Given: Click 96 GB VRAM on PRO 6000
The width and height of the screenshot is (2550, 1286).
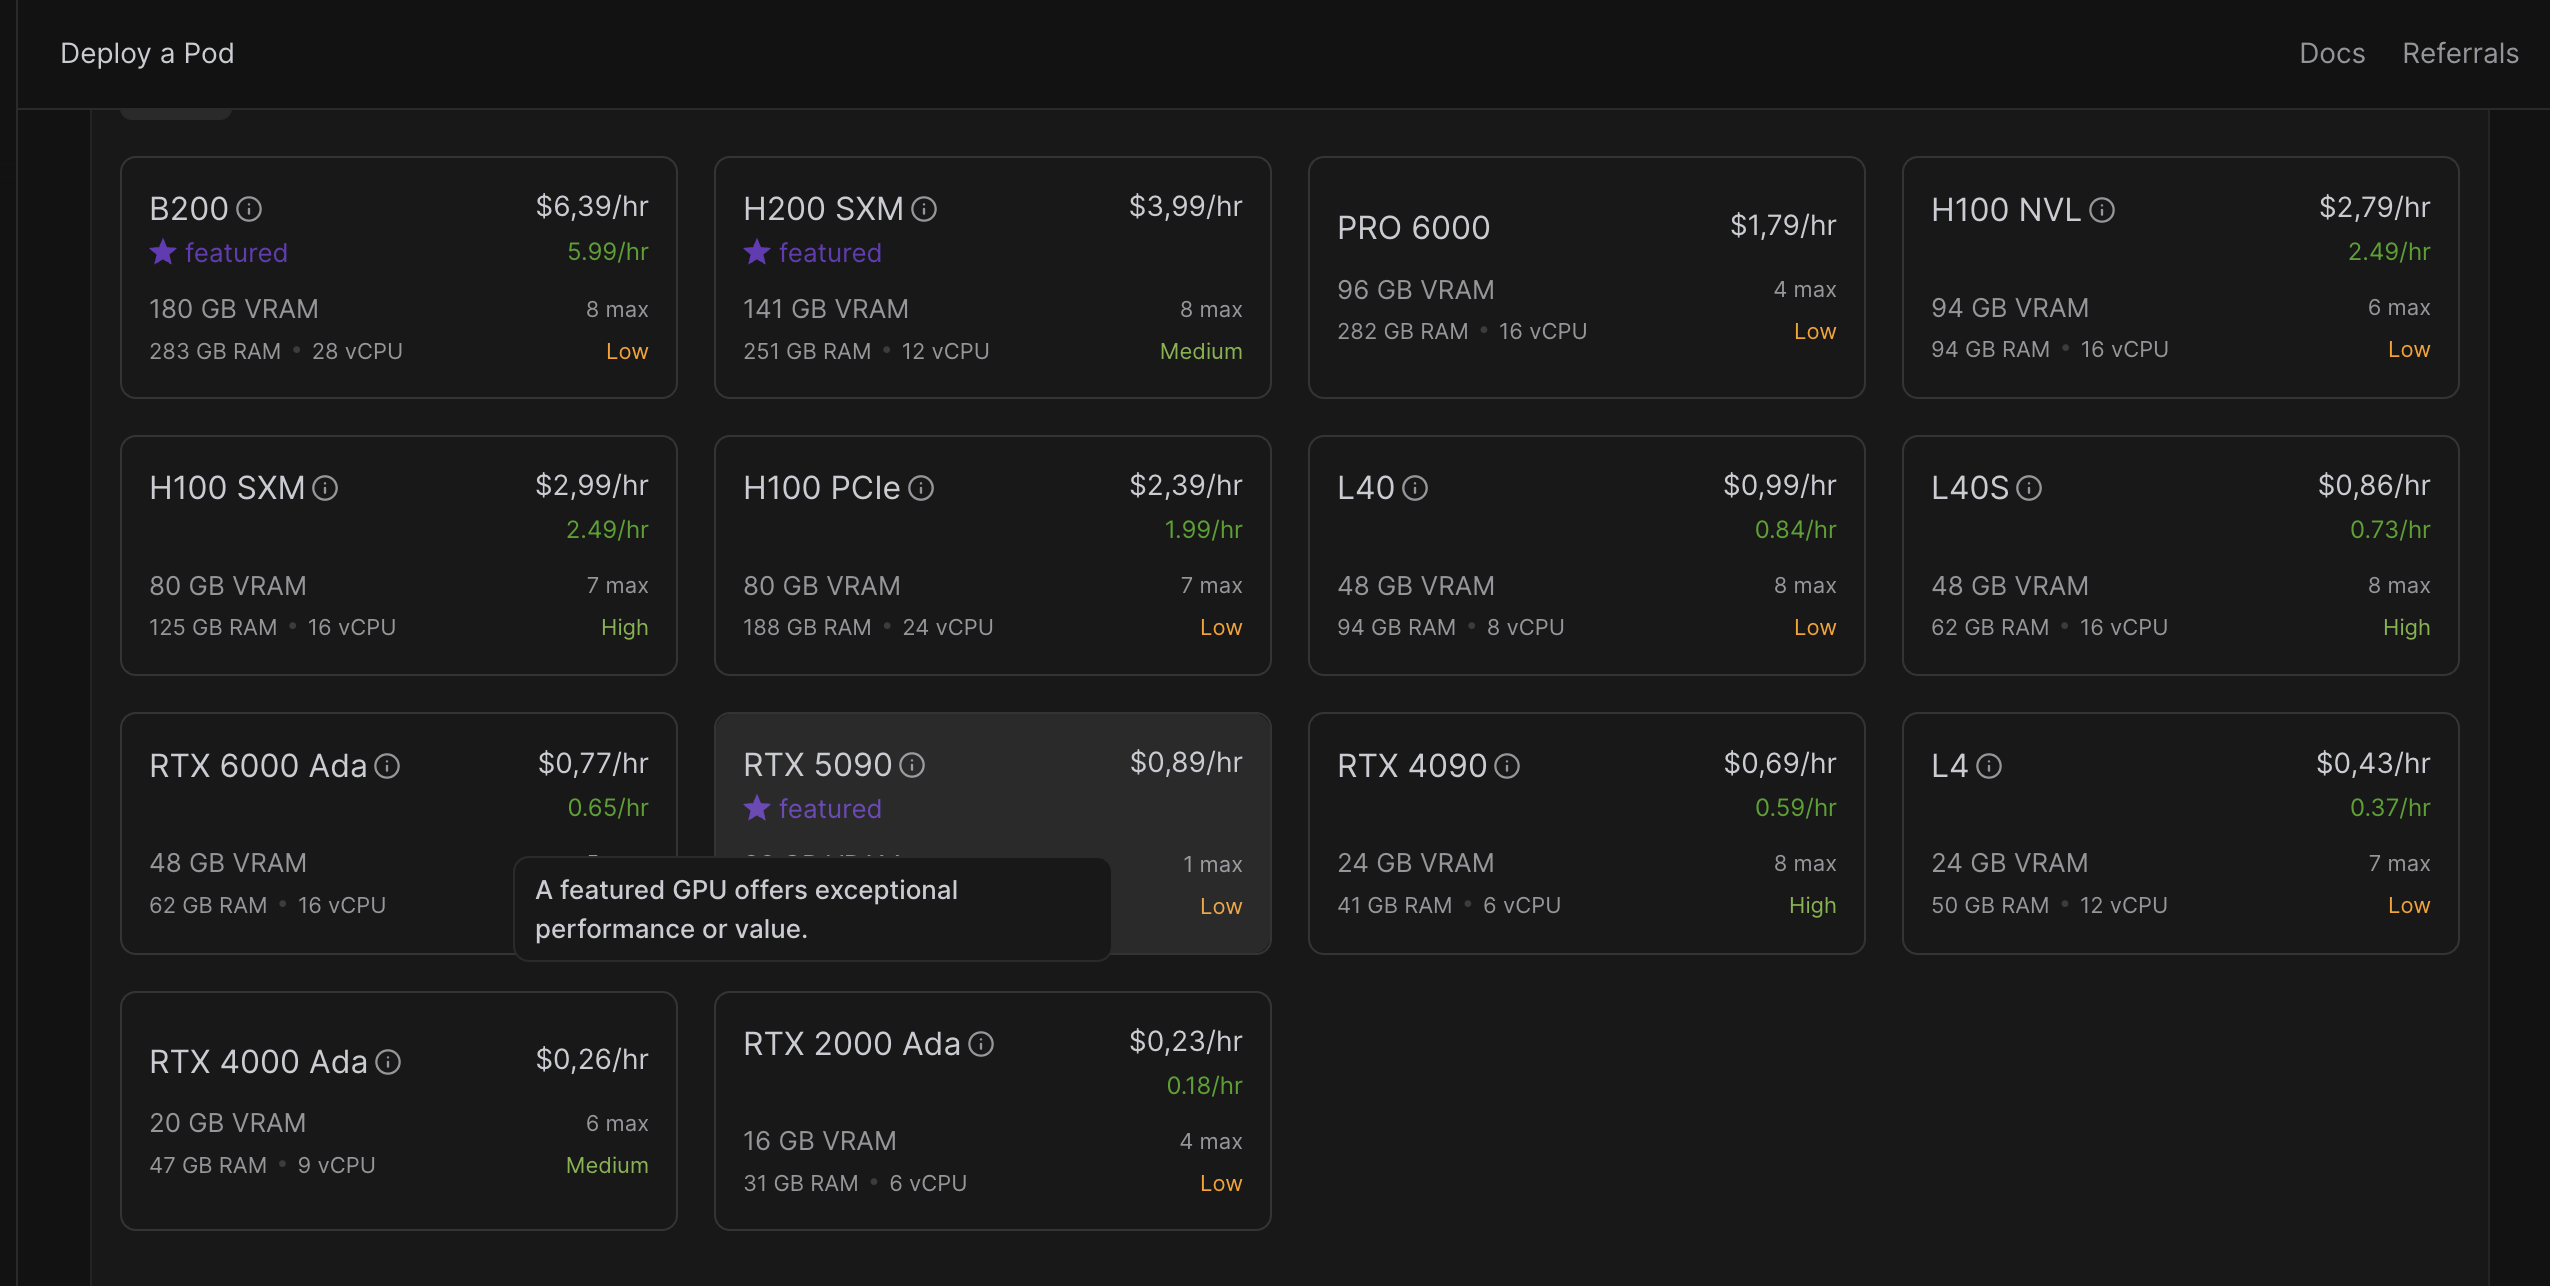Looking at the screenshot, I should click(x=1416, y=290).
